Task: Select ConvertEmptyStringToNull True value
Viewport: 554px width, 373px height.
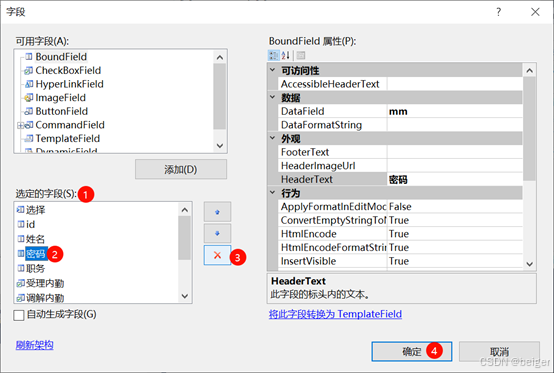Action: pyautogui.click(x=455, y=220)
